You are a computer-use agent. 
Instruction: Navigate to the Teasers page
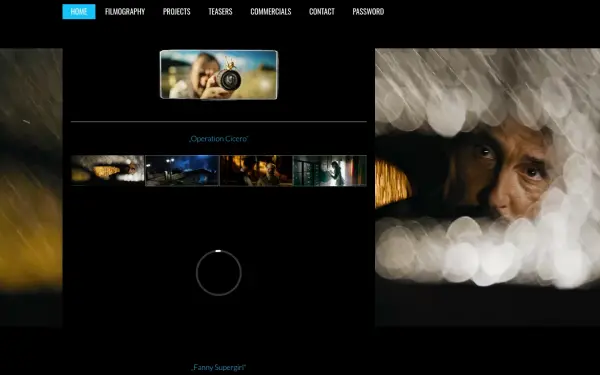(x=220, y=11)
